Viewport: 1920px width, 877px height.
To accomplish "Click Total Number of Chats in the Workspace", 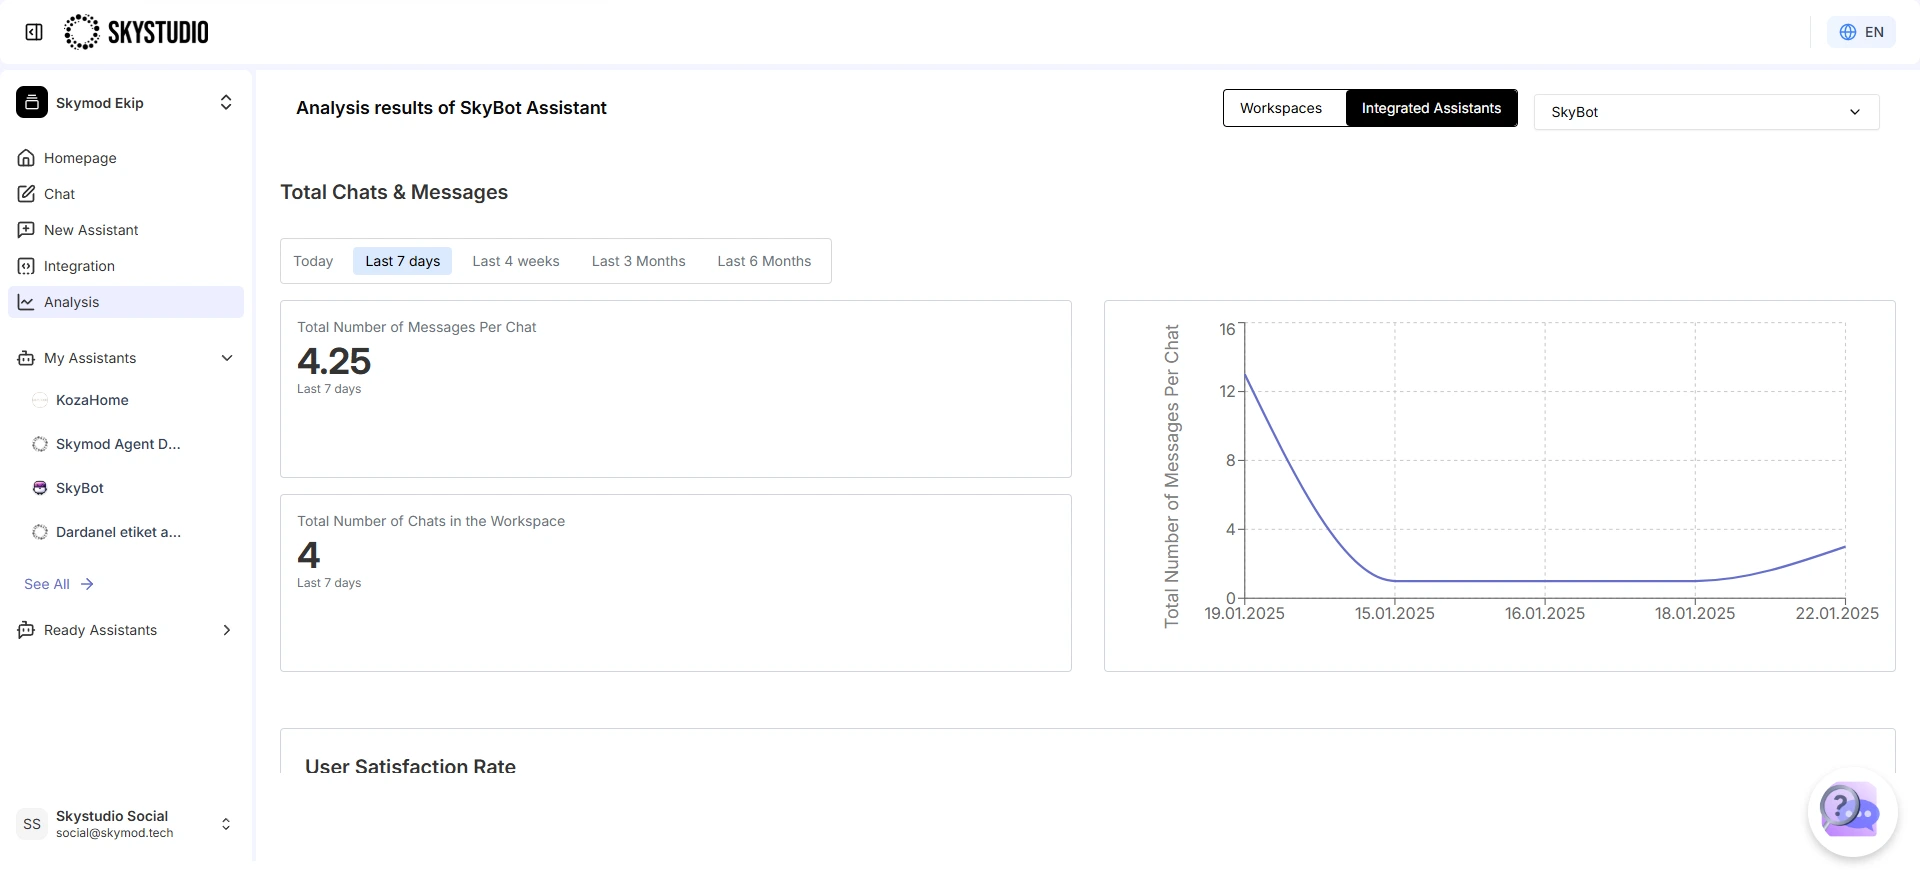I will pos(431,521).
